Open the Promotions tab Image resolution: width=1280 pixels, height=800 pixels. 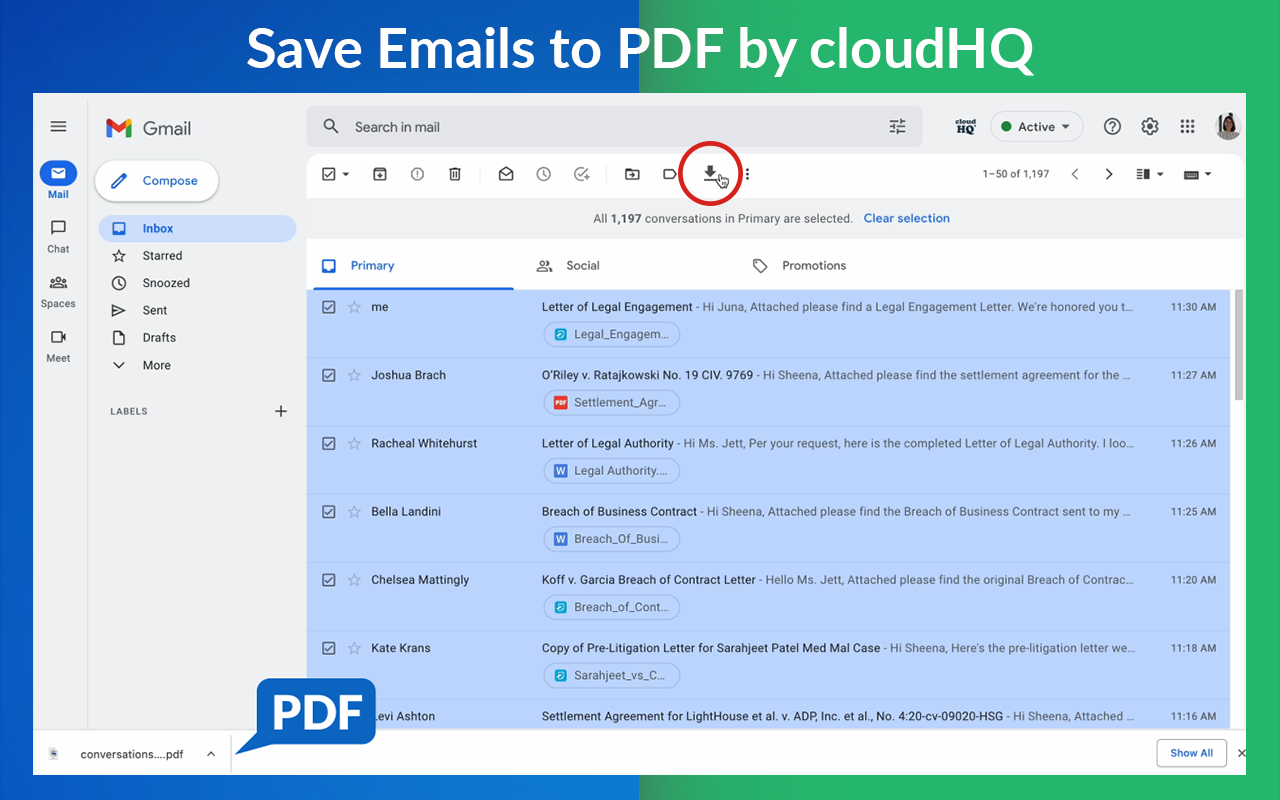pyautogui.click(x=814, y=265)
